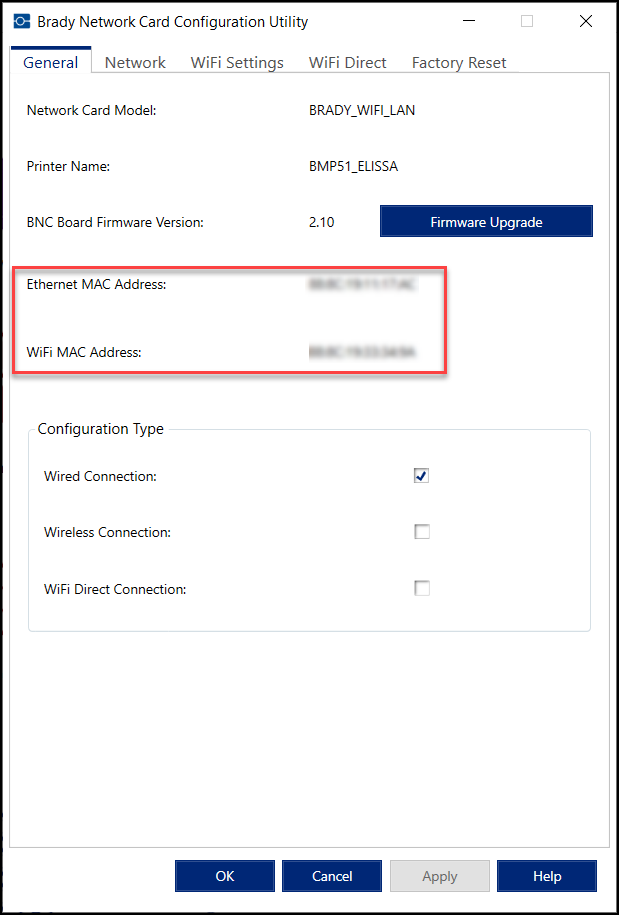Open the Factory Reset tab
The width and height of the screenshot is (619, 915).
tap(459, 62)
